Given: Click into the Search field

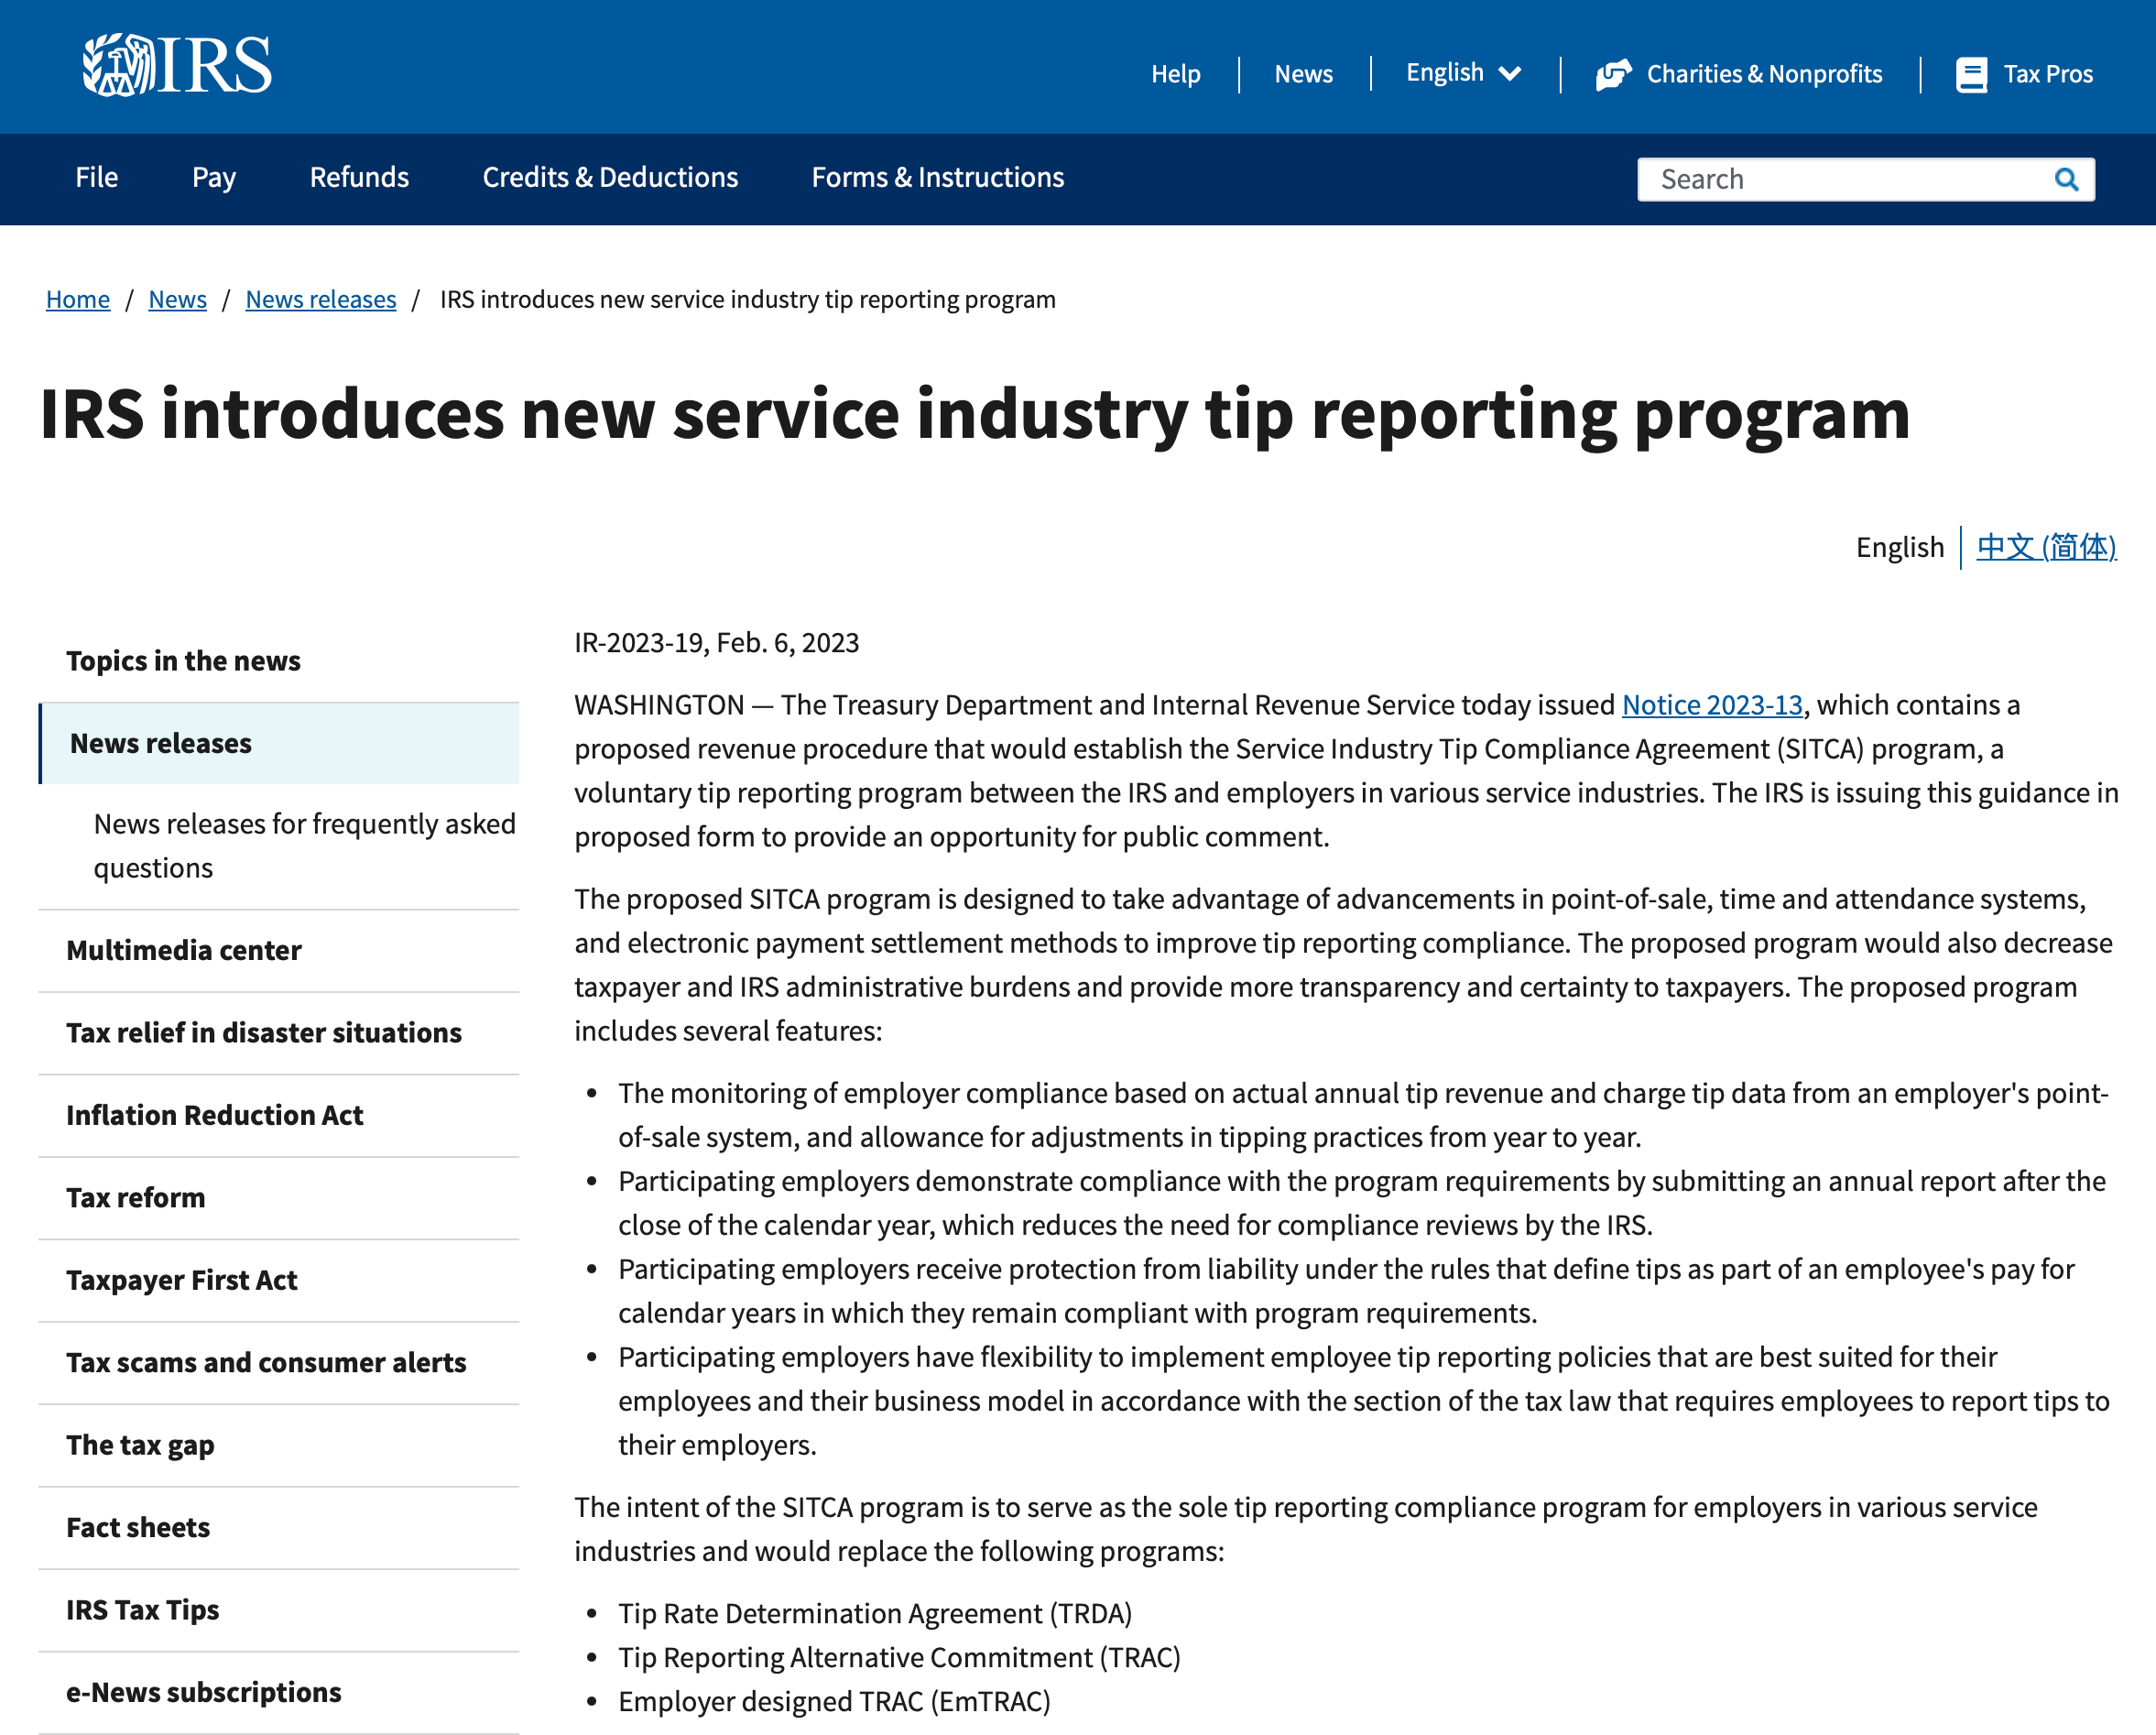Looking at the screenshot, I should [x=1865, y=180].
